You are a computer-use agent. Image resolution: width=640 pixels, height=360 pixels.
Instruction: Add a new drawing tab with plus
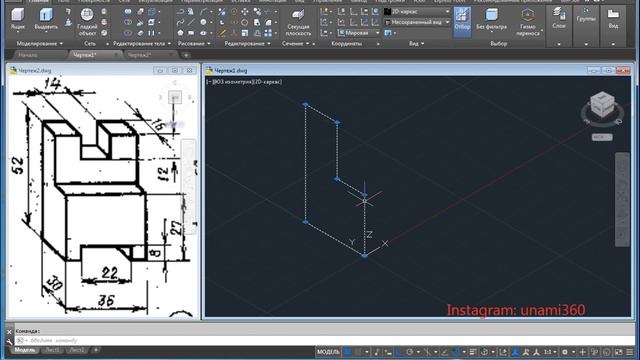click(186, 55)
